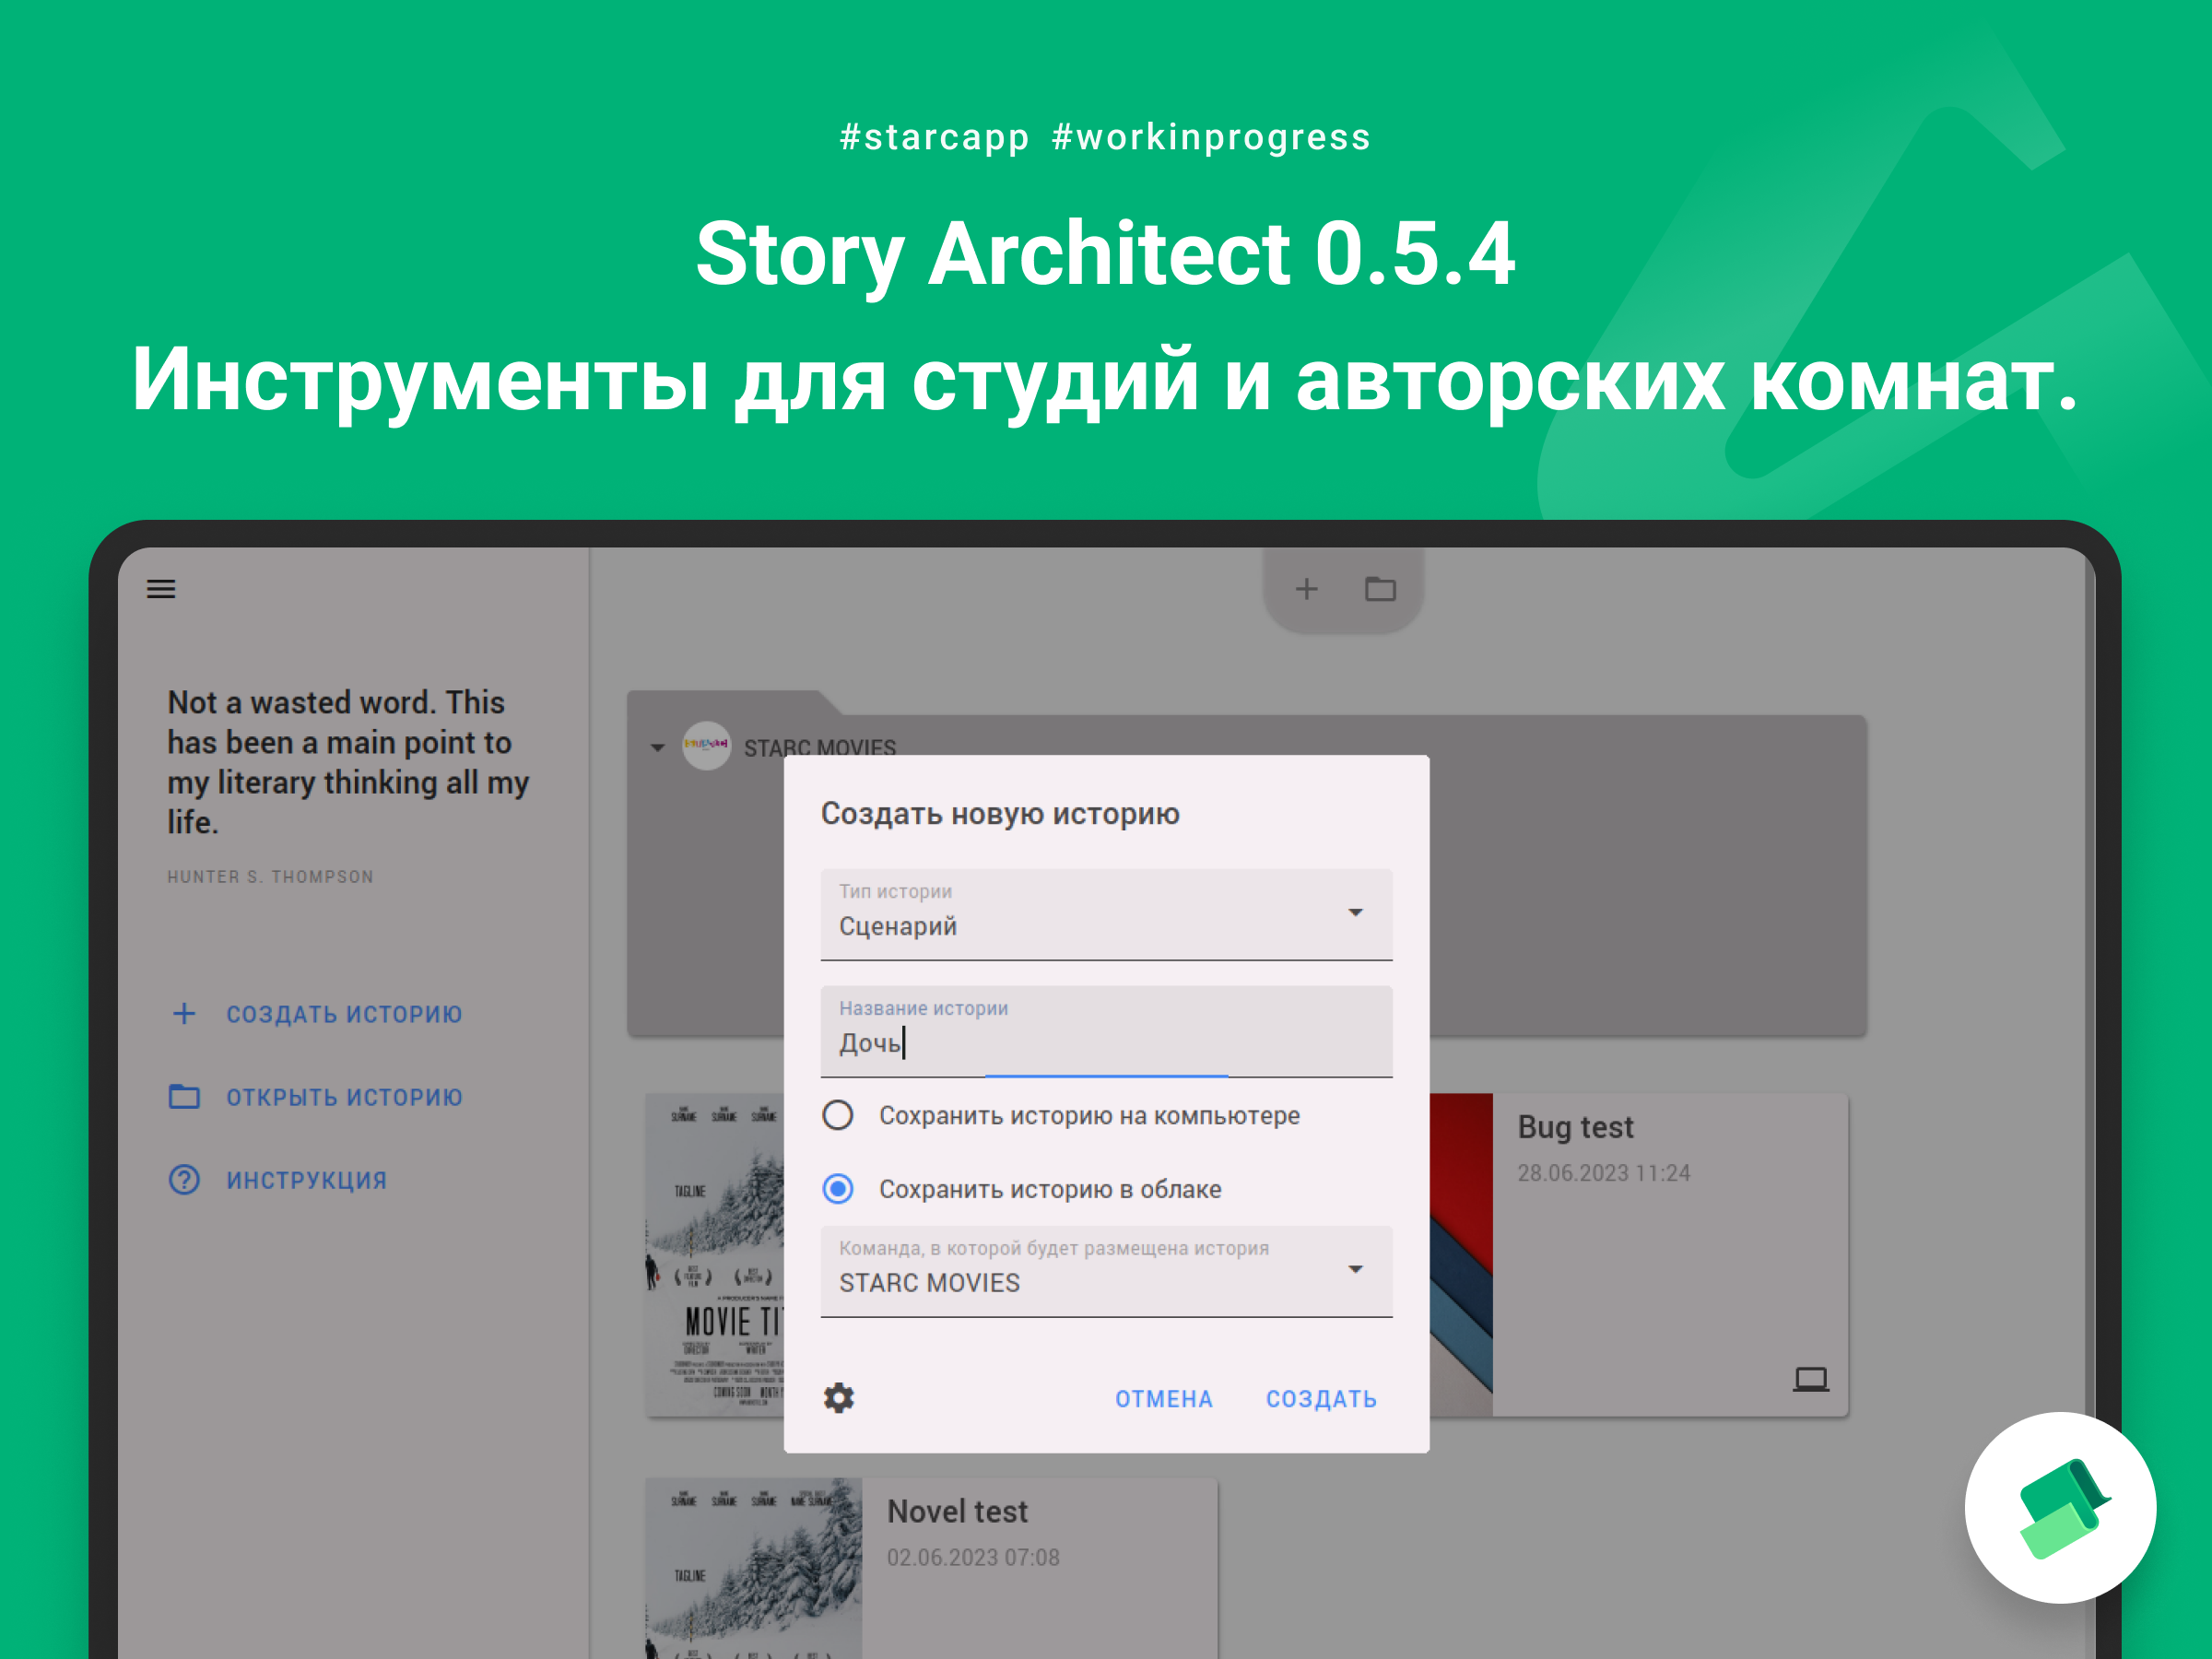This screenshot has width=2212, height=1659.
Task: Click the СОЗДАТЬ button in dialog
Action: 1321,1399
